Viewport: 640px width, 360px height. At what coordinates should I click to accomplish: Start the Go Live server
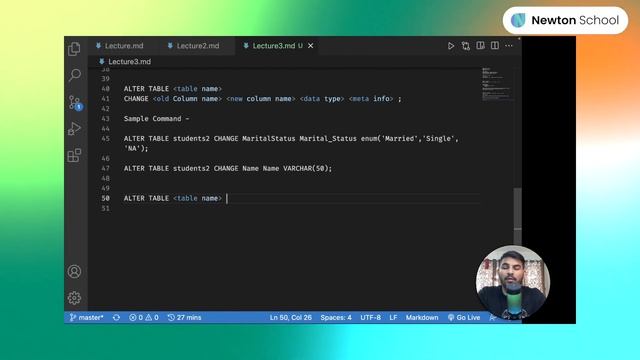pyautogui.click(x=464, y=318)
